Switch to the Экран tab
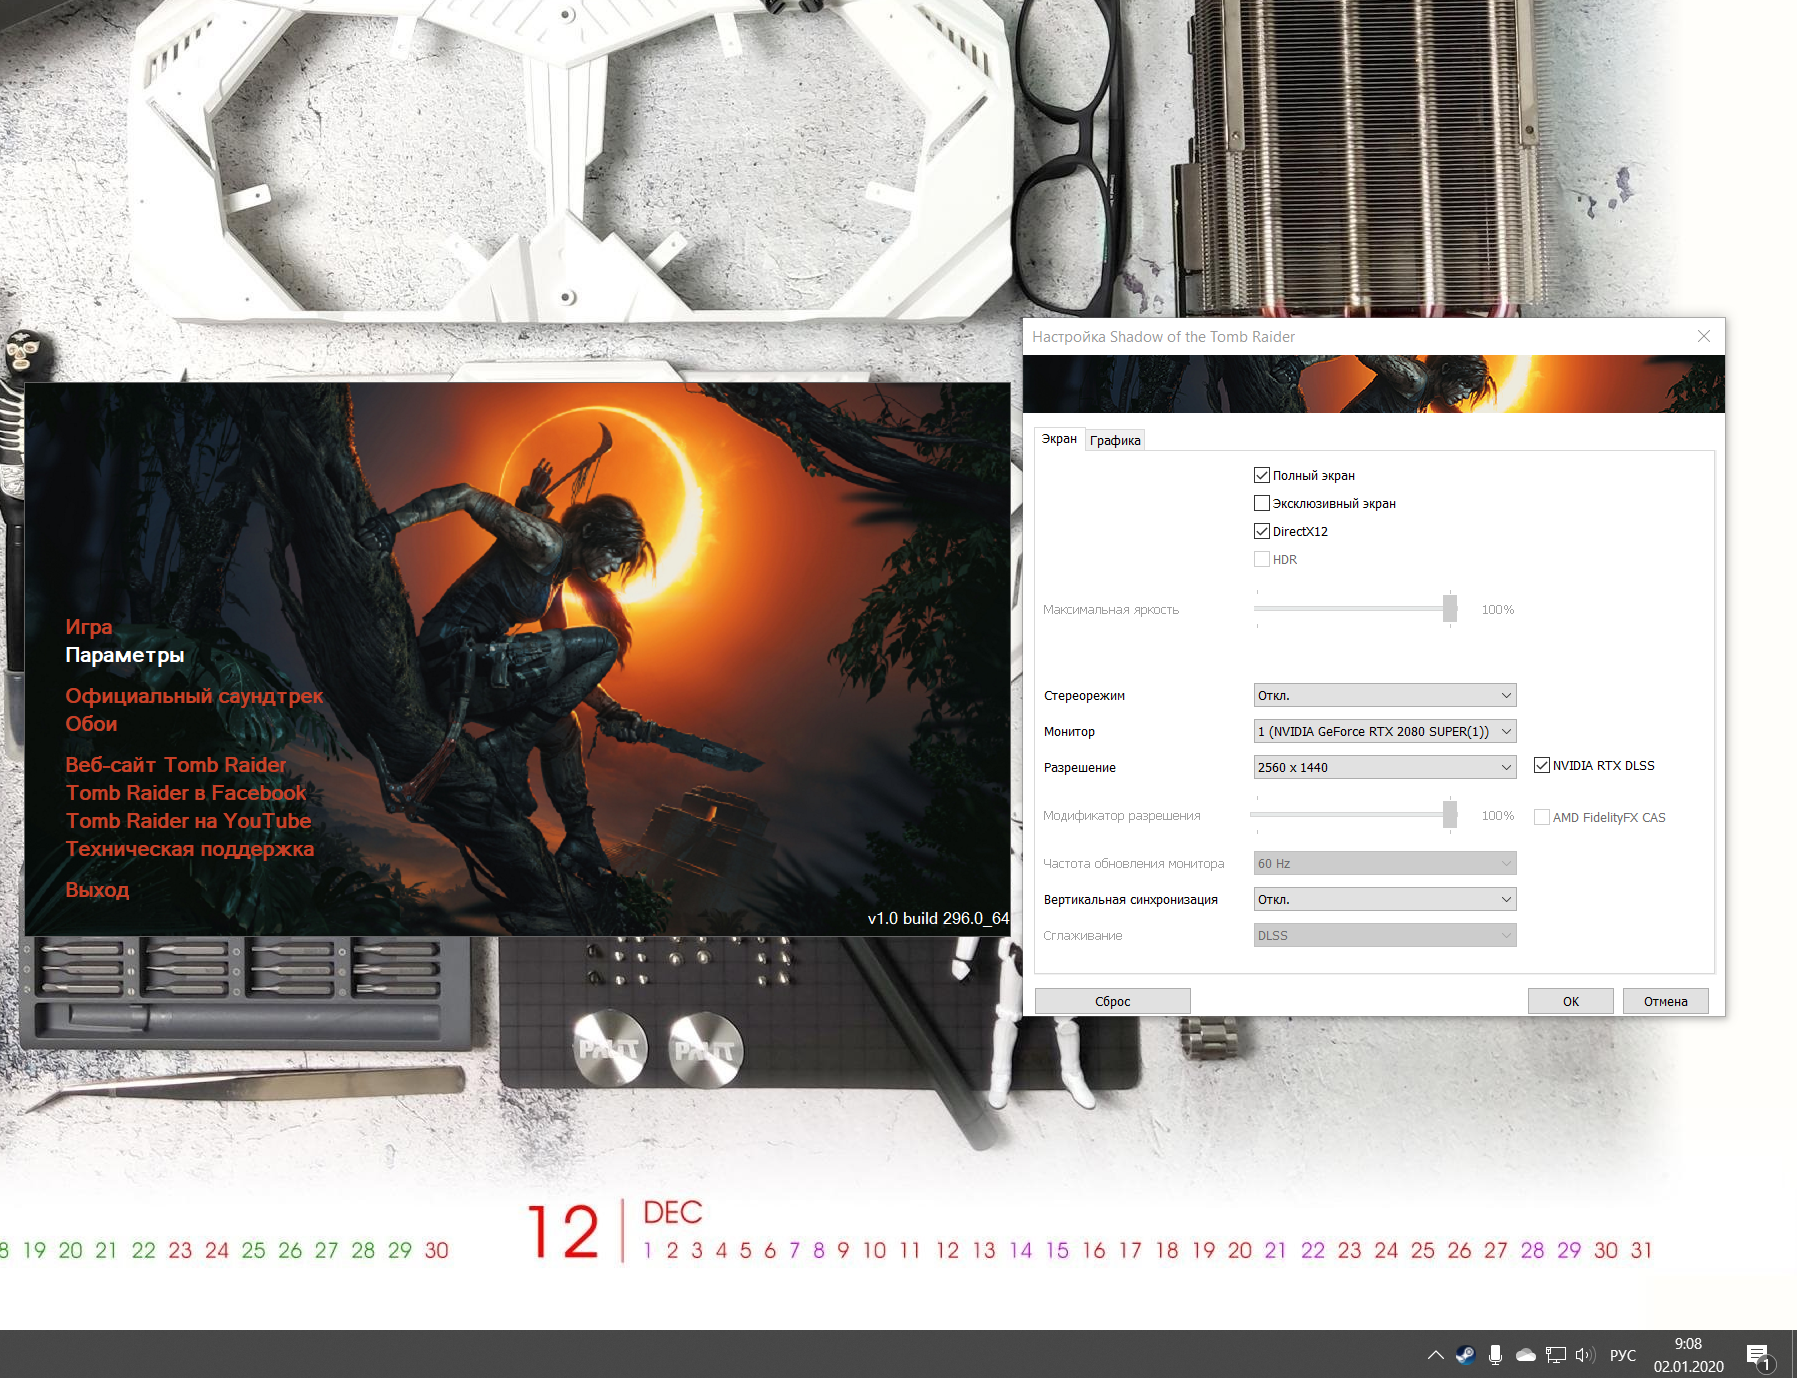 click(x=1059, y=439)
